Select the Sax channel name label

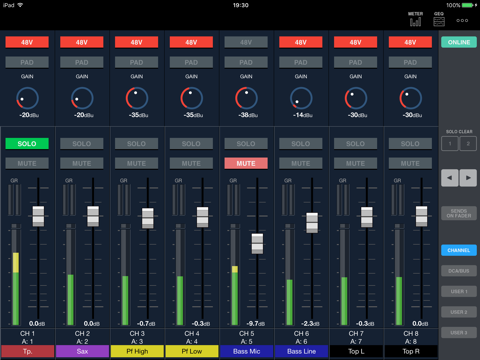point(82,351)
